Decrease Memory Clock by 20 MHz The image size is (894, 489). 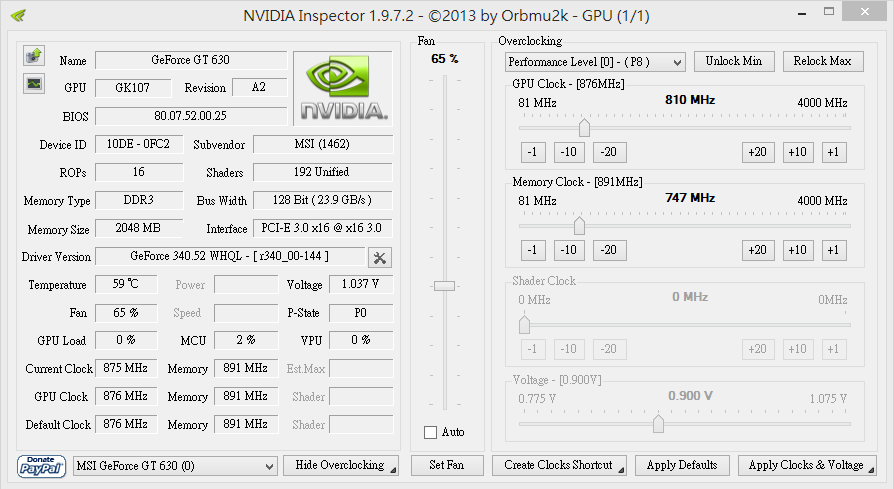609,250
